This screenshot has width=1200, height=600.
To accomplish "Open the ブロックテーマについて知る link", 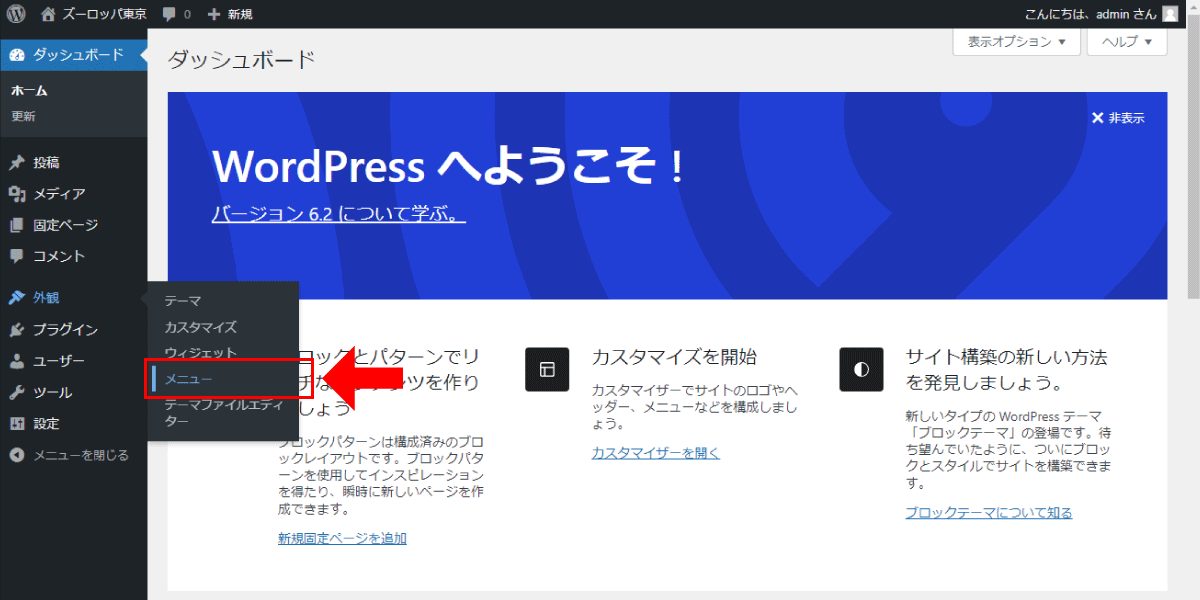I will (x=989, y=513).
